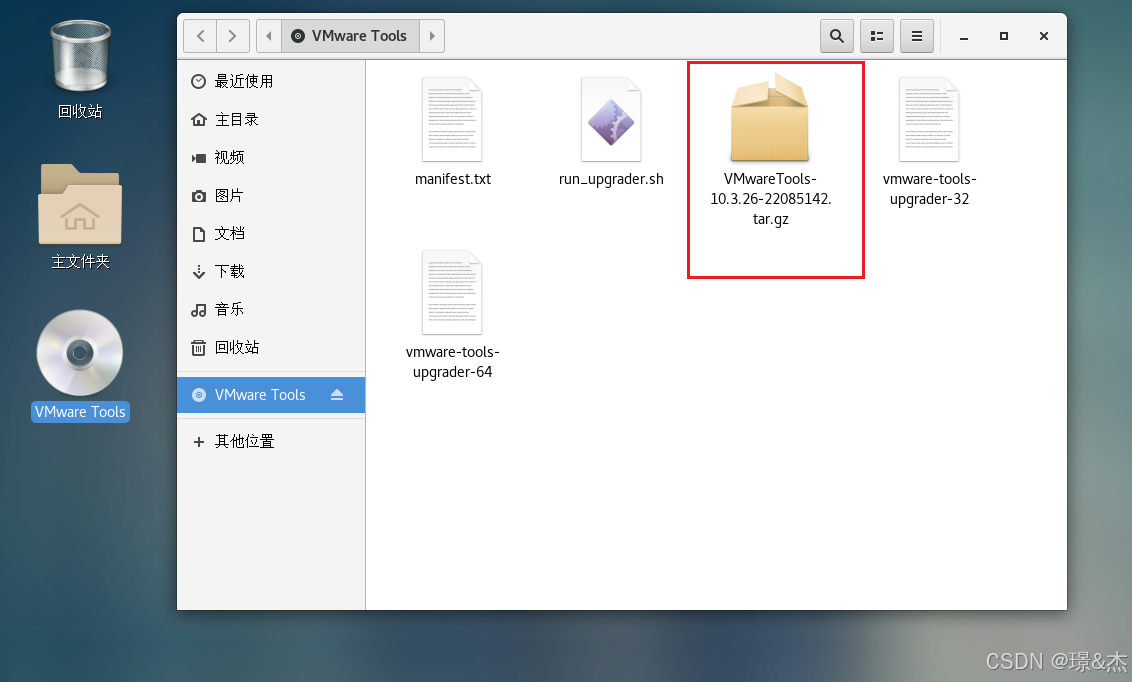
Task: Click the desktop VMware Tools label
Action: 80,412
